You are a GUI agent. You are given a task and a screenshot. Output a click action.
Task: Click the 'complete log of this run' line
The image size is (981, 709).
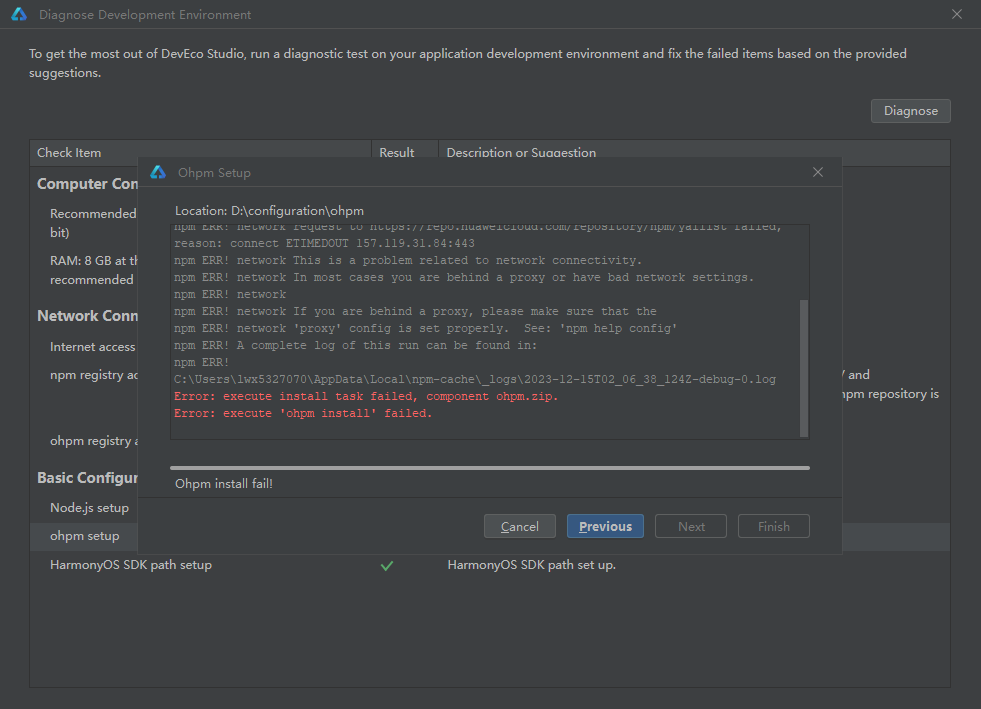[x=355, y=345]
